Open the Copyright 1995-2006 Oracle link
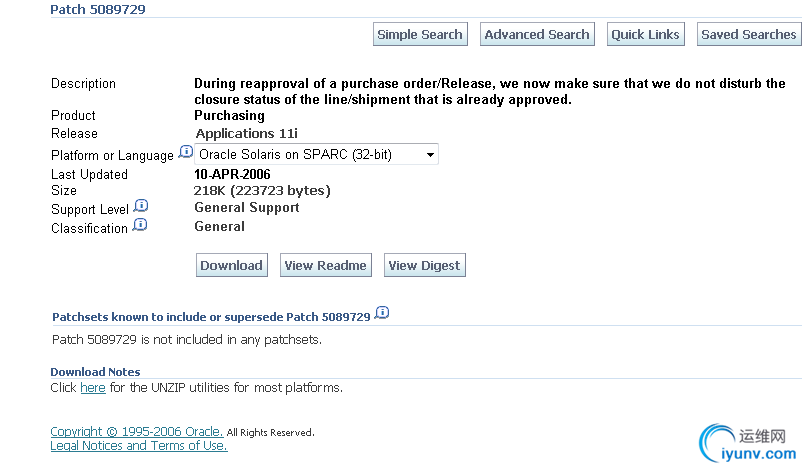The image size is (802, 470). pyautogui.click(x=137, y=432)
